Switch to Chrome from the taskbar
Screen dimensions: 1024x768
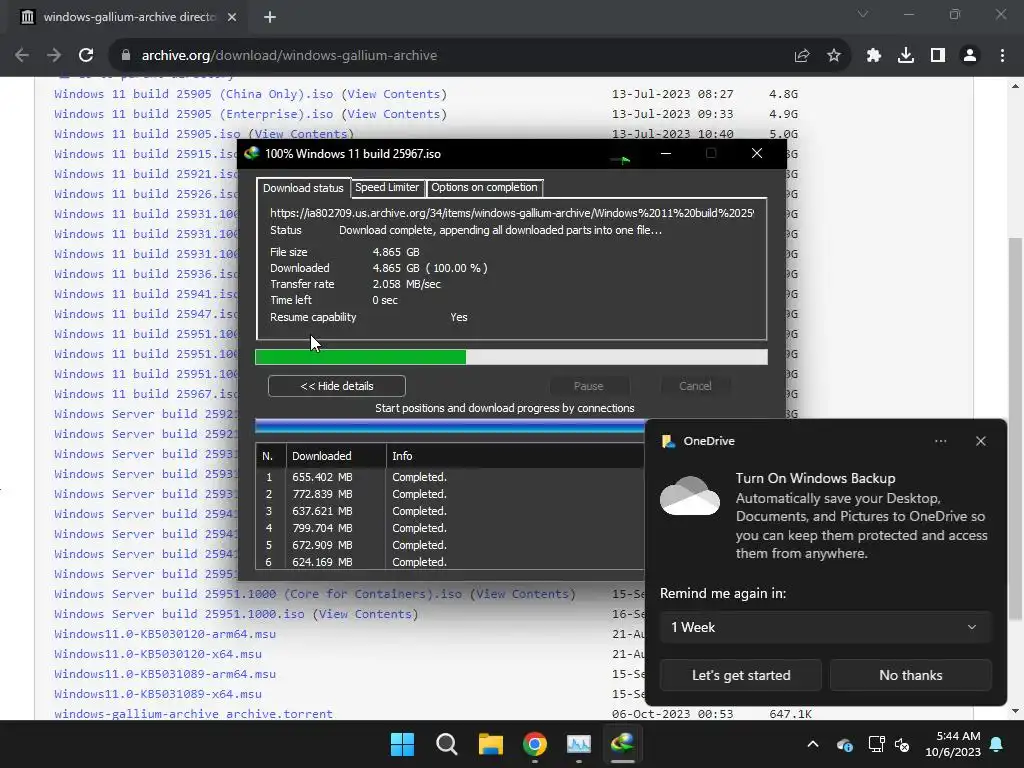point(535,744)
